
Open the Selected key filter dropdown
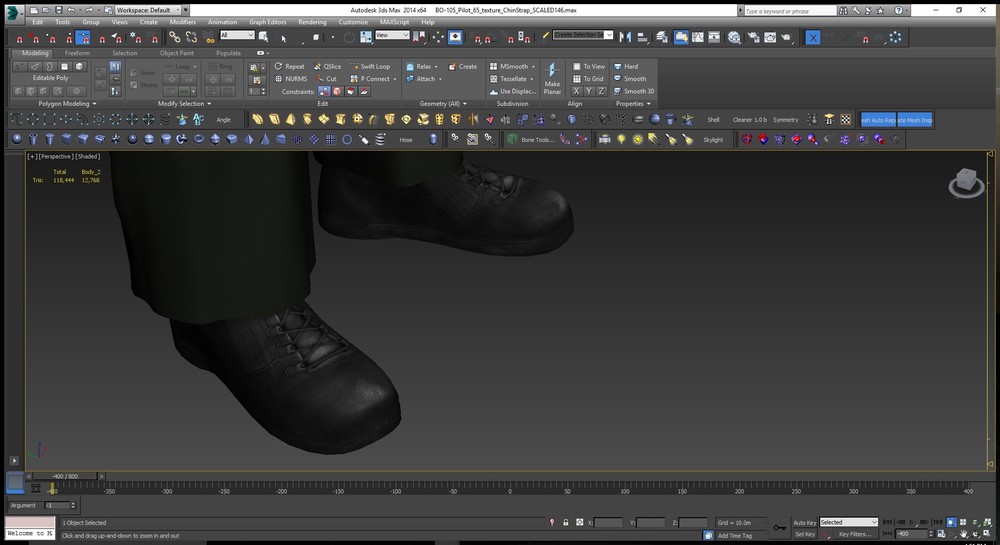pos(848,522)
